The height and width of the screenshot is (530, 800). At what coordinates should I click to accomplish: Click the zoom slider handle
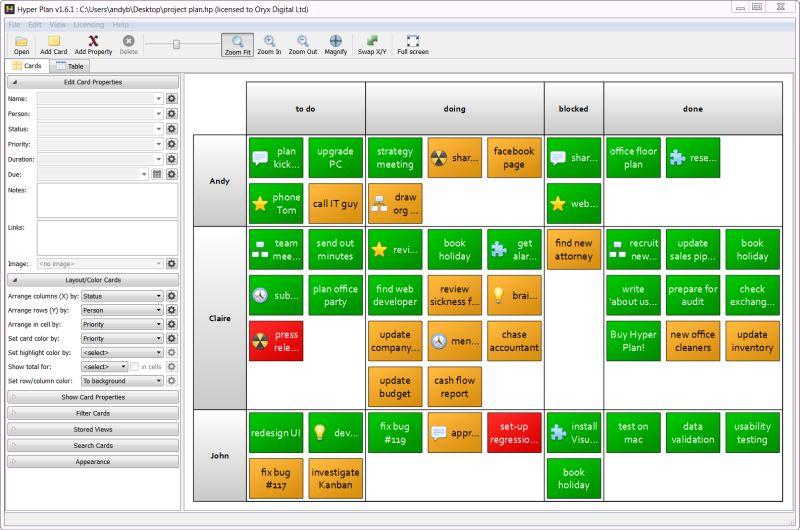click(177, 44)
